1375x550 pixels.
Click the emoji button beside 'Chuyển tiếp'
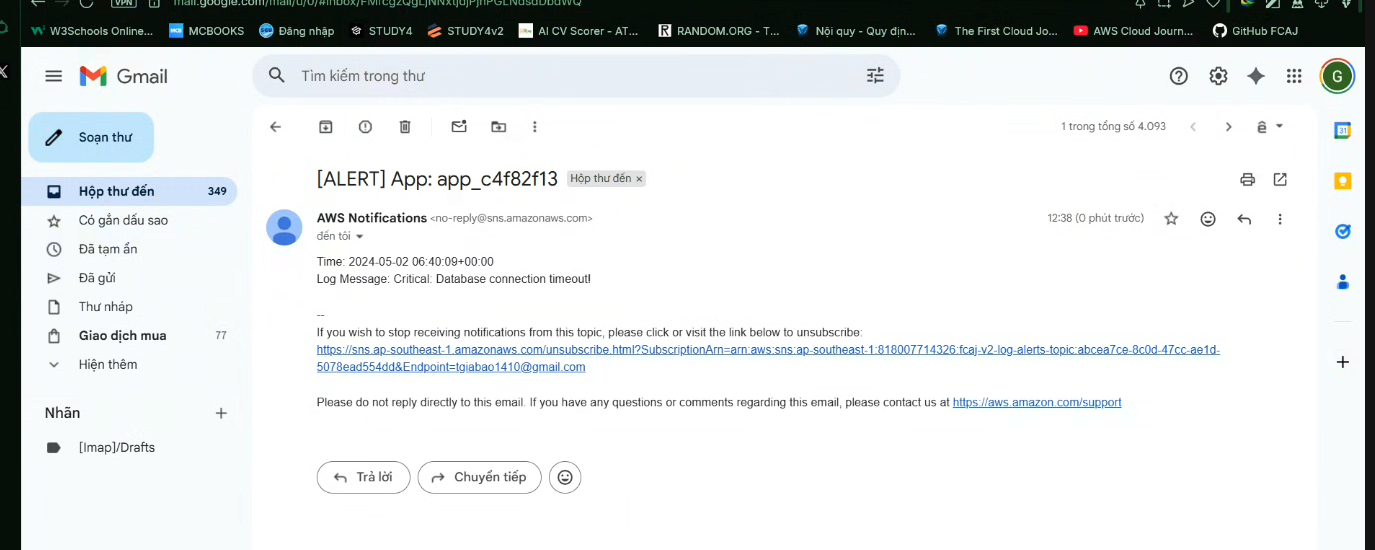(x=565, y=478)
